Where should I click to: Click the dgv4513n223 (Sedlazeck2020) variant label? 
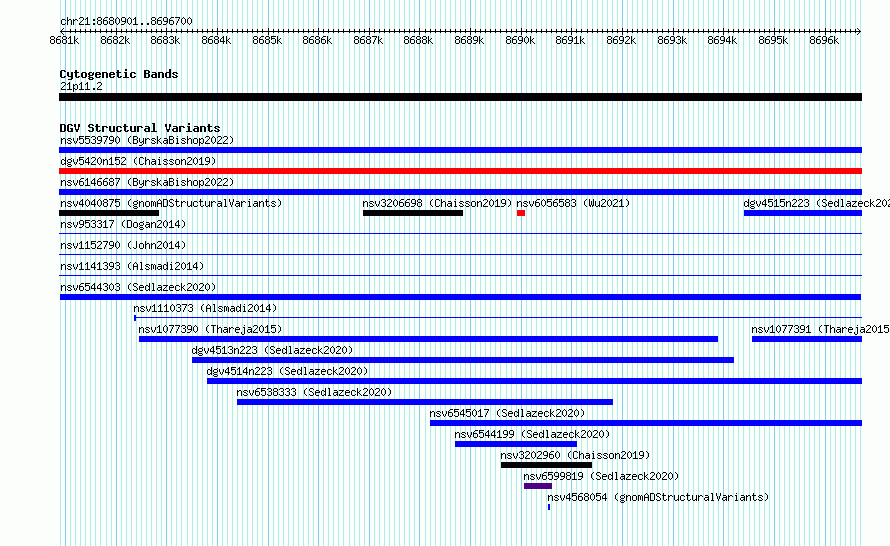(x=272, y=350)
